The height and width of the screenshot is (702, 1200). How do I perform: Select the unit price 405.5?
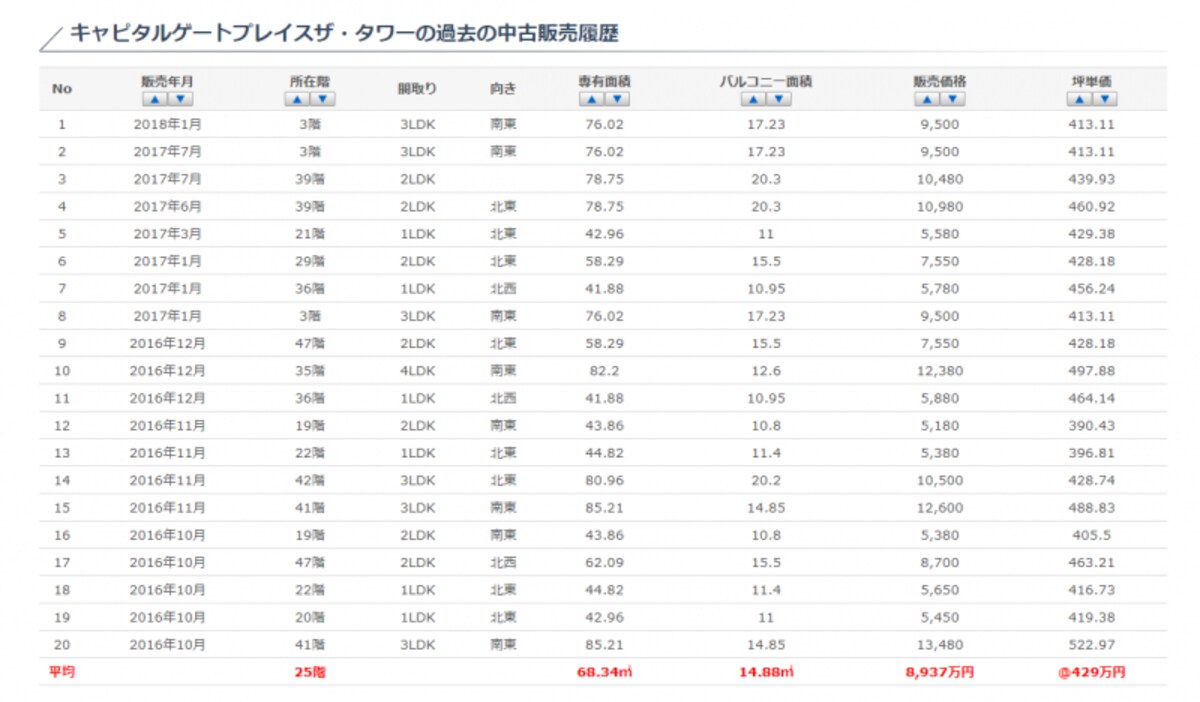point(1091,535)
